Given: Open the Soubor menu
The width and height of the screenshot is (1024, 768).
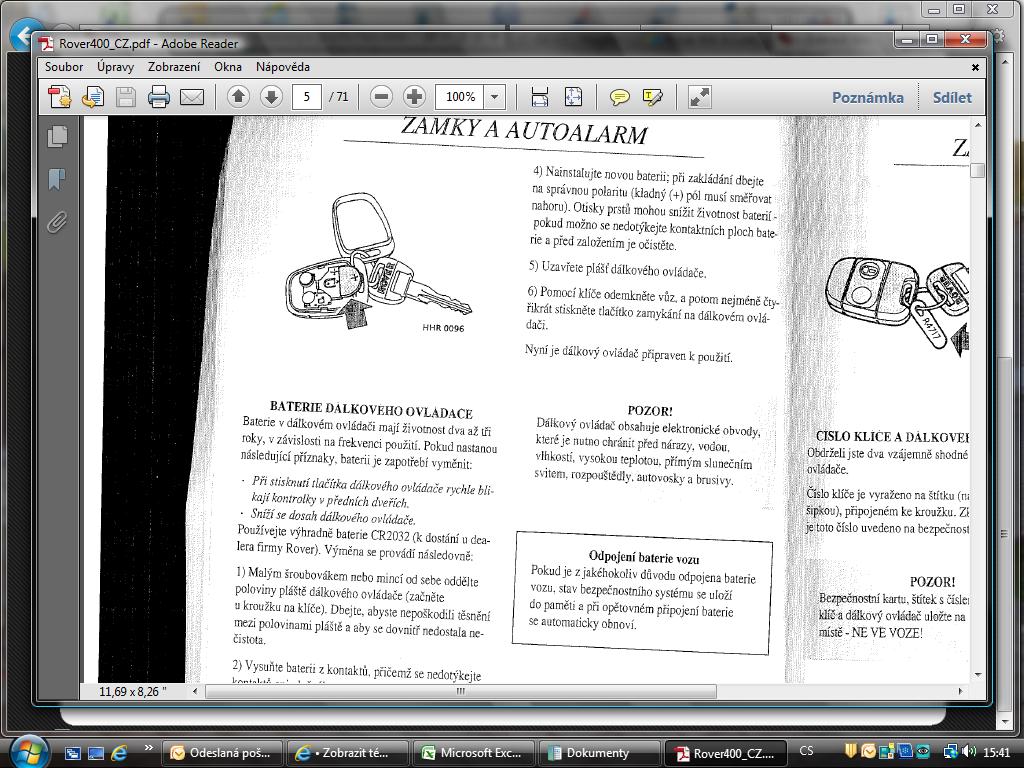Looking at the screenshot, I should coord(64,67).
